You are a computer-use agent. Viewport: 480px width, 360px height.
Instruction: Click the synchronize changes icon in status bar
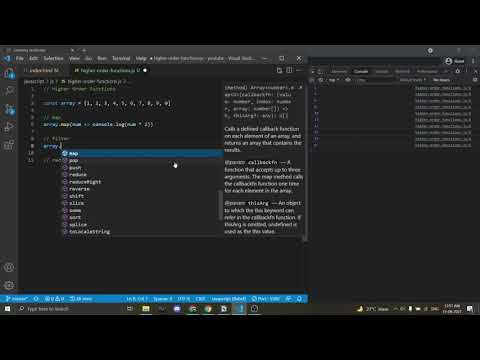click(x=36, y=299)
